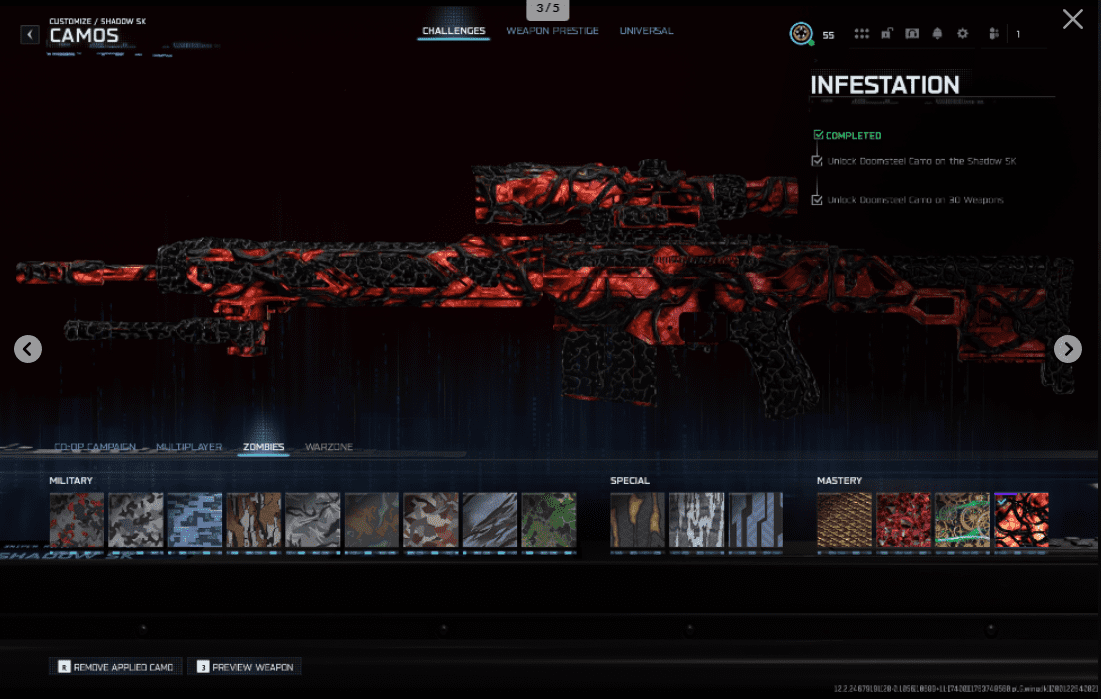The width and height of the screenshot is (1101, 699).
Task: Click Preview Weapon button
Action: (244, 667)
